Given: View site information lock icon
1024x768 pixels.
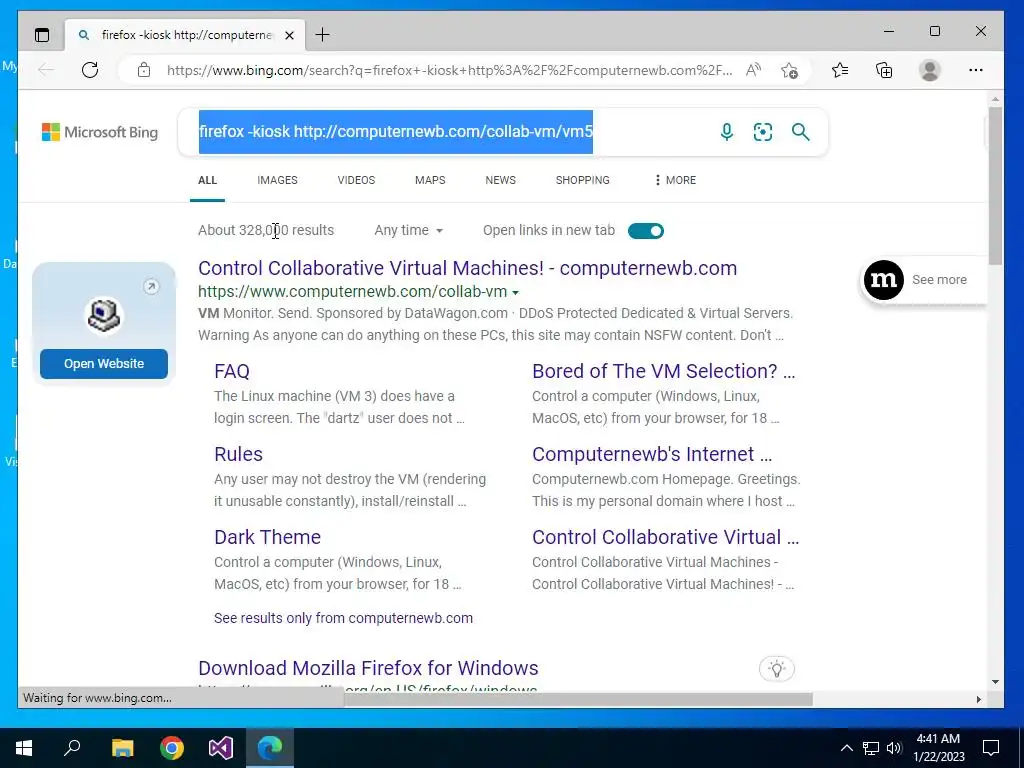Looking at the screenshot, I should click(144, 70).
